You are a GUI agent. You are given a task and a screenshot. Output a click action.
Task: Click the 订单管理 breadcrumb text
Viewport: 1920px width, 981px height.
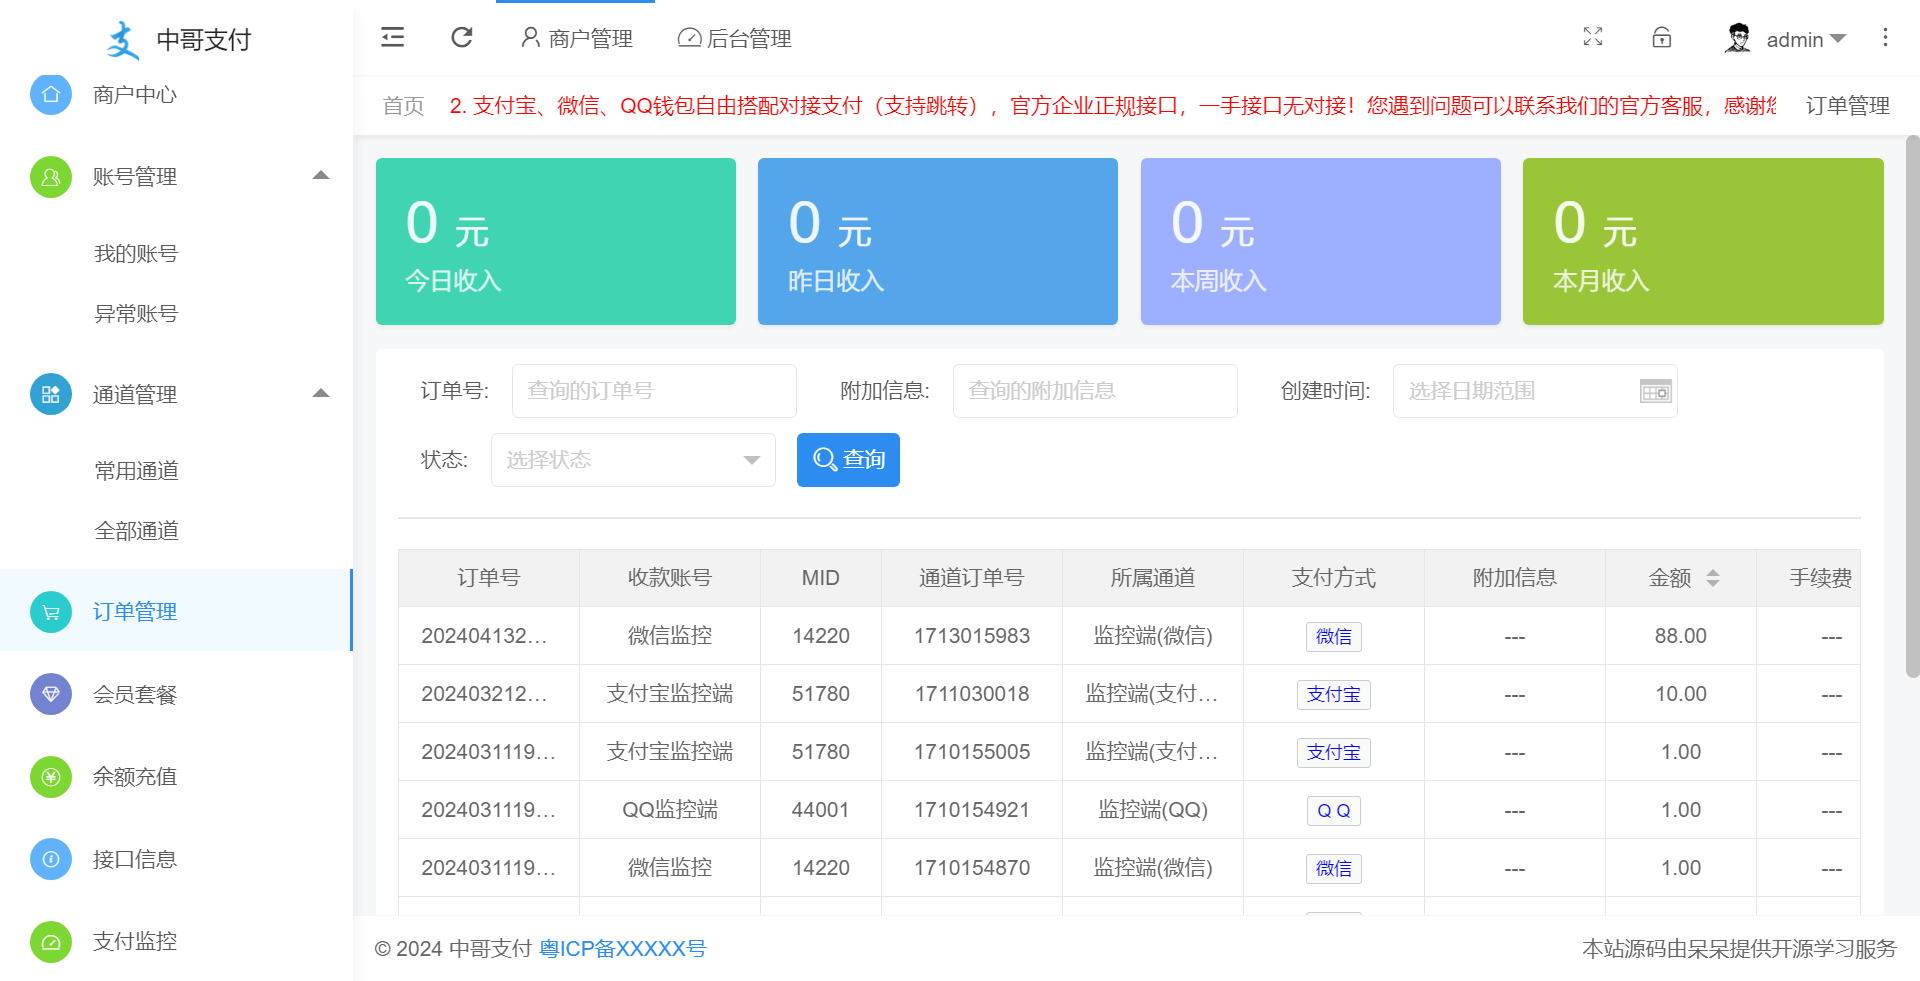[x=1848, y=106]
